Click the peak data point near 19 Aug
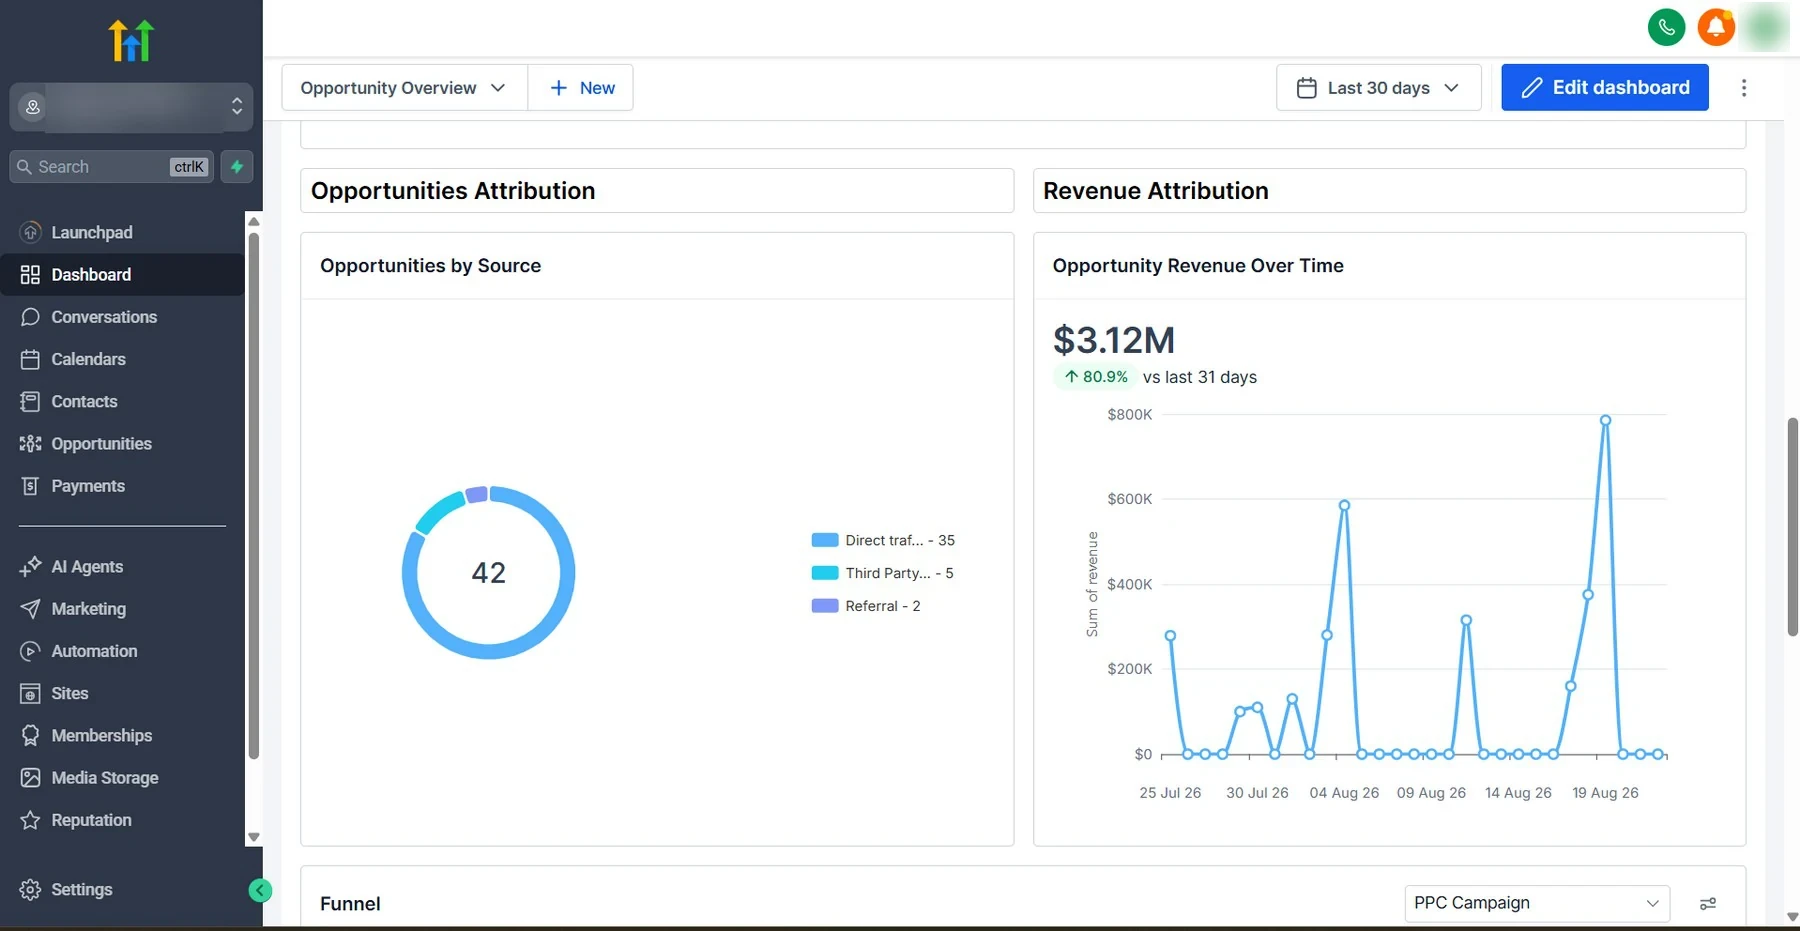 coord(1605,421)
